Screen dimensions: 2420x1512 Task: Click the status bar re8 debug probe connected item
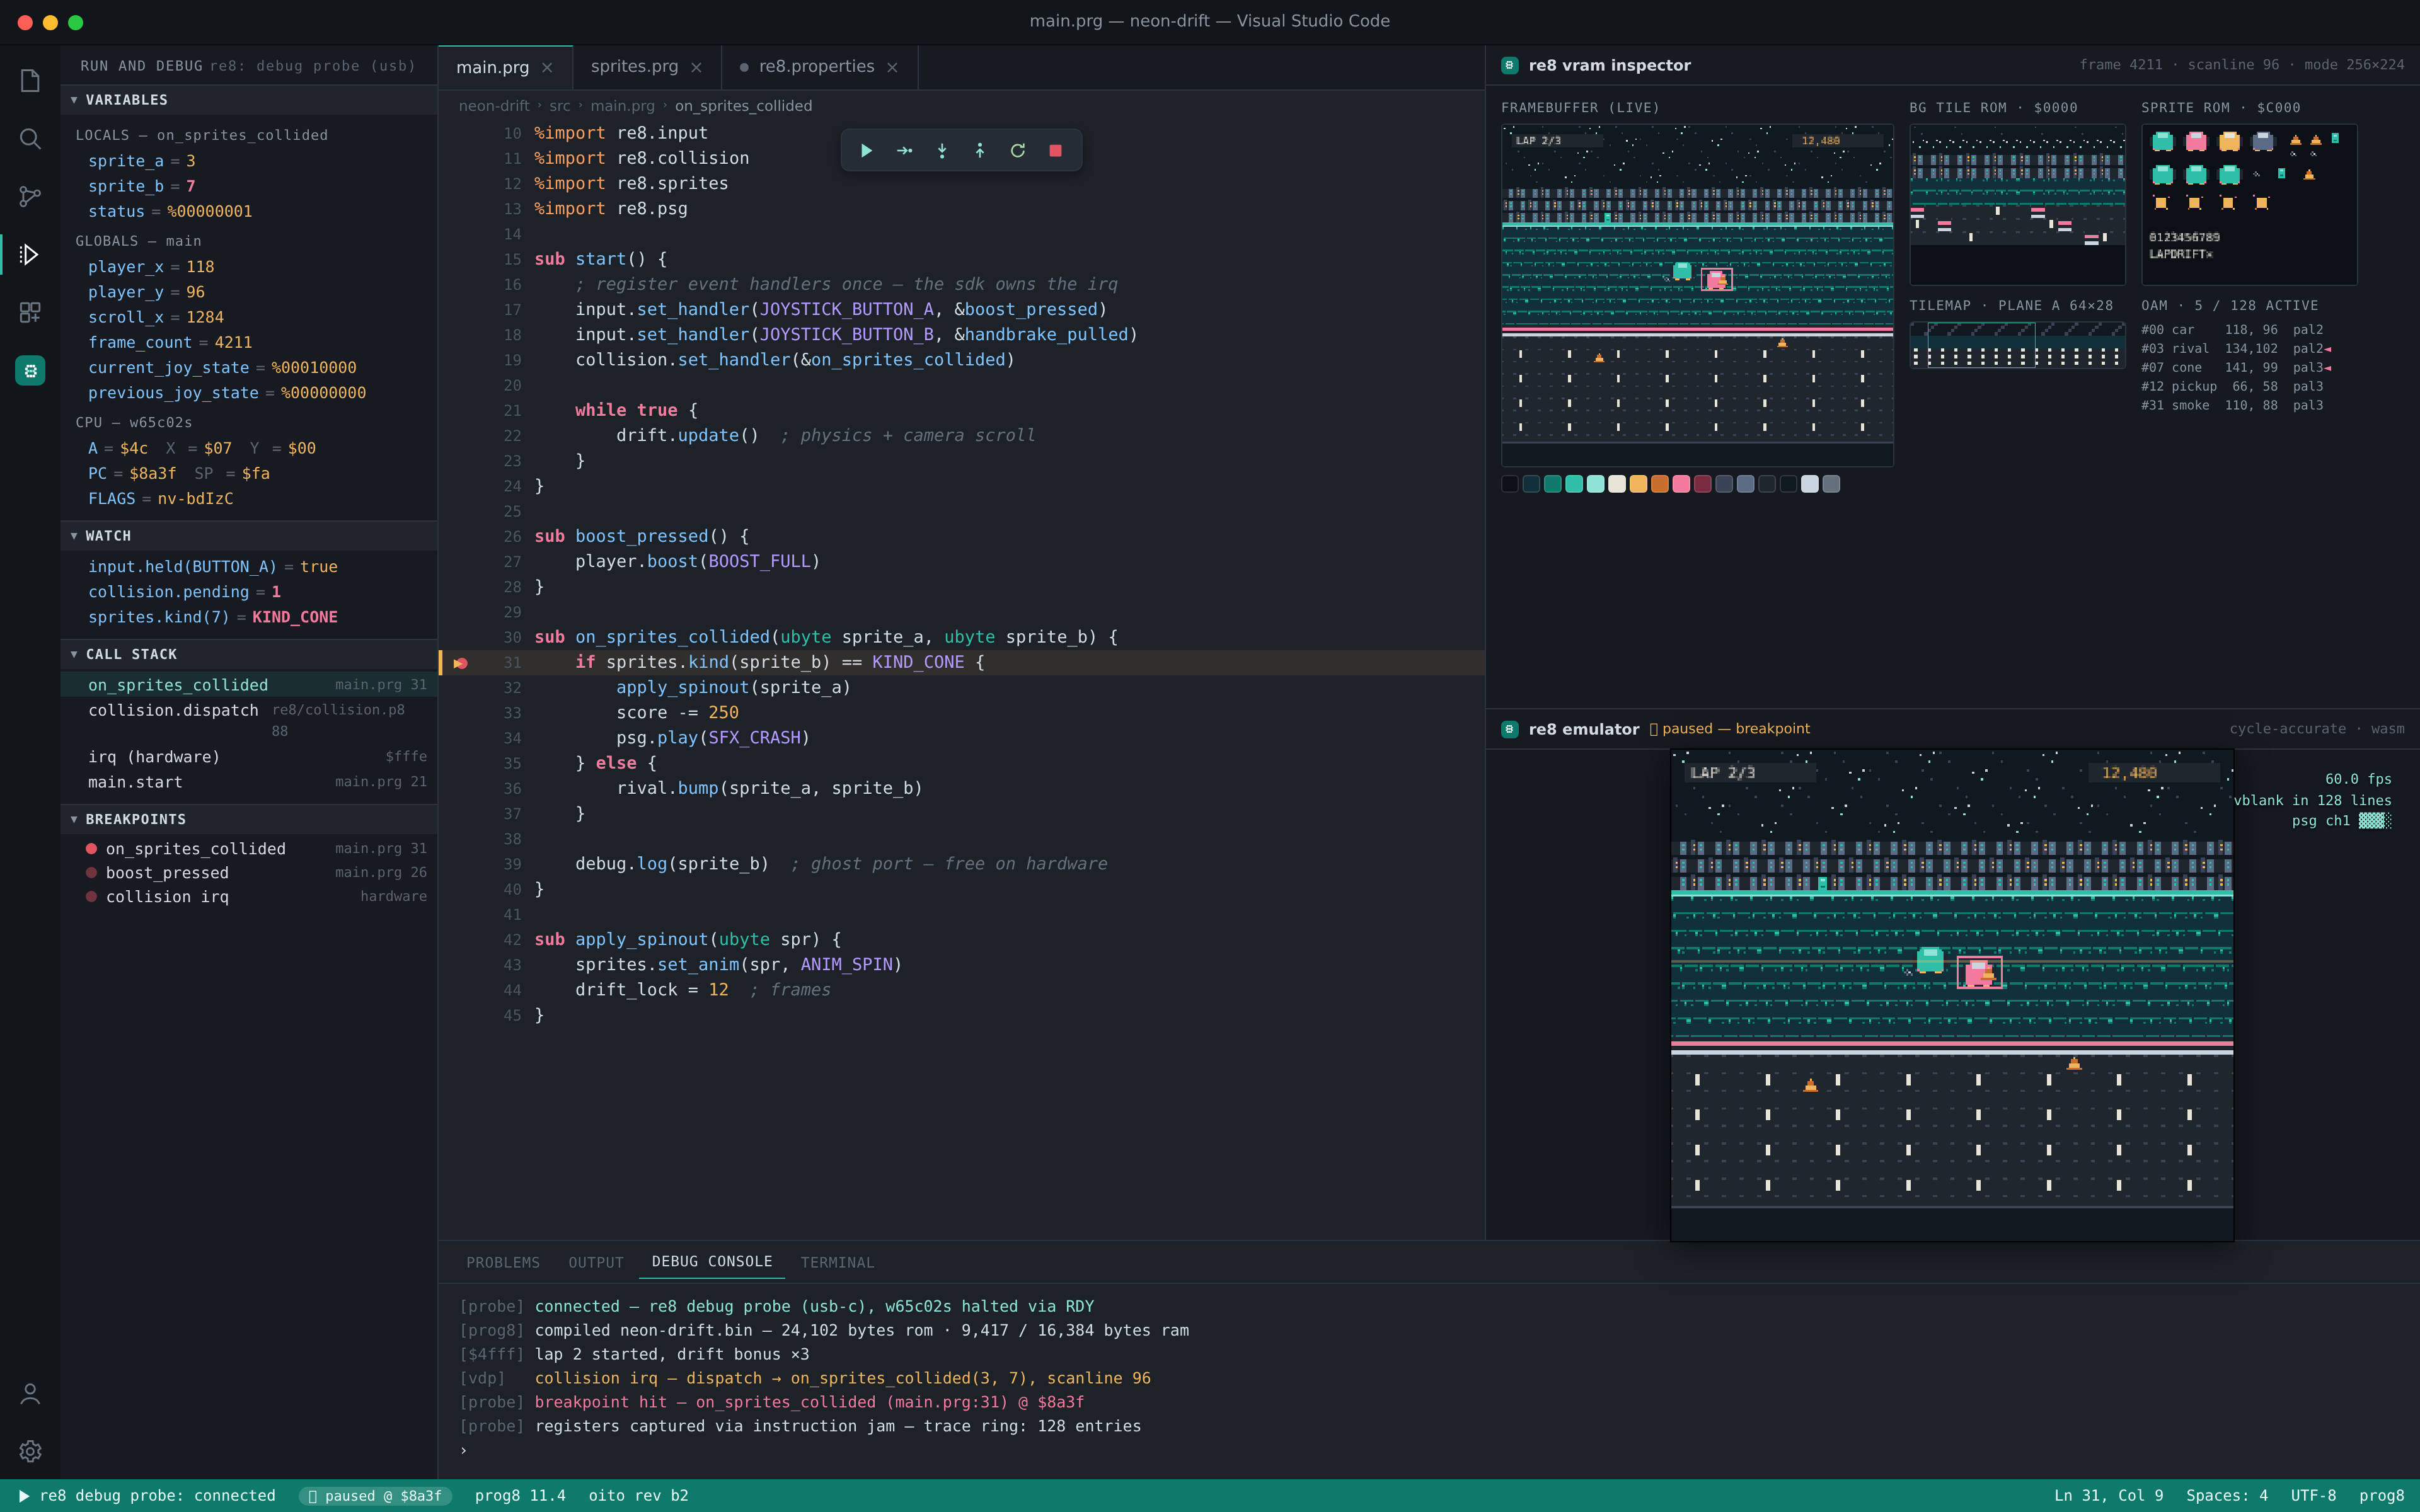pos(147,1496)
